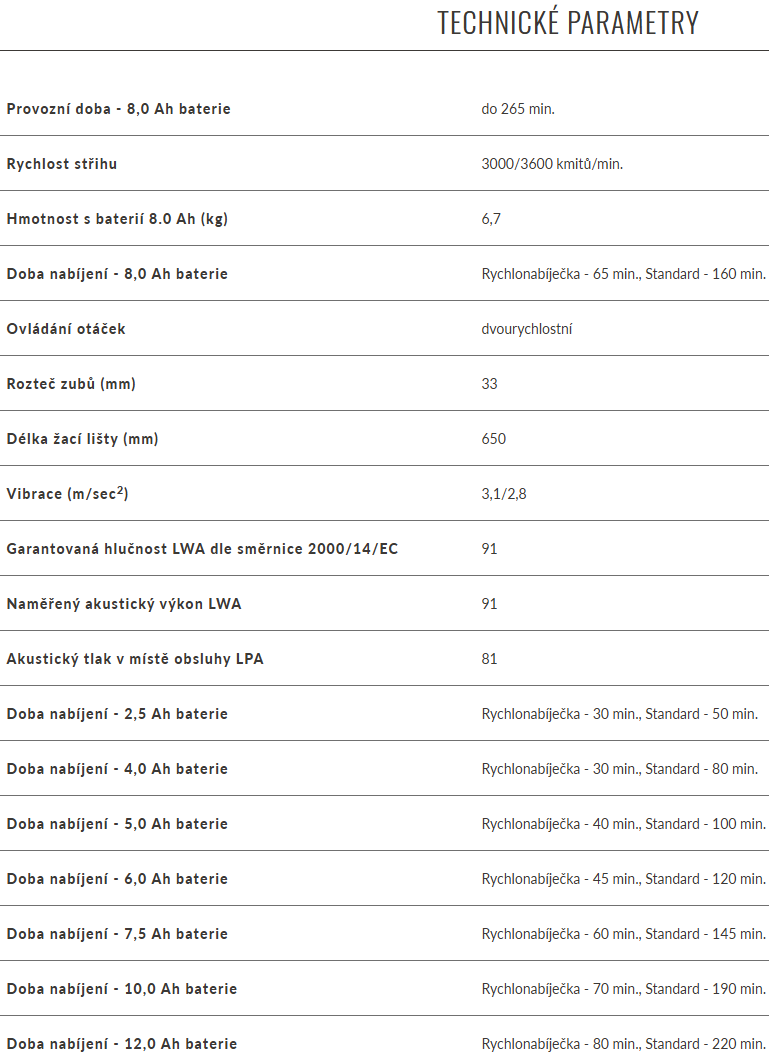The height and width of the screenshot is (1061, 769).
Task: Select the 'do 265 min.' value
Action: pyautogui.click(x=517, y=108)
